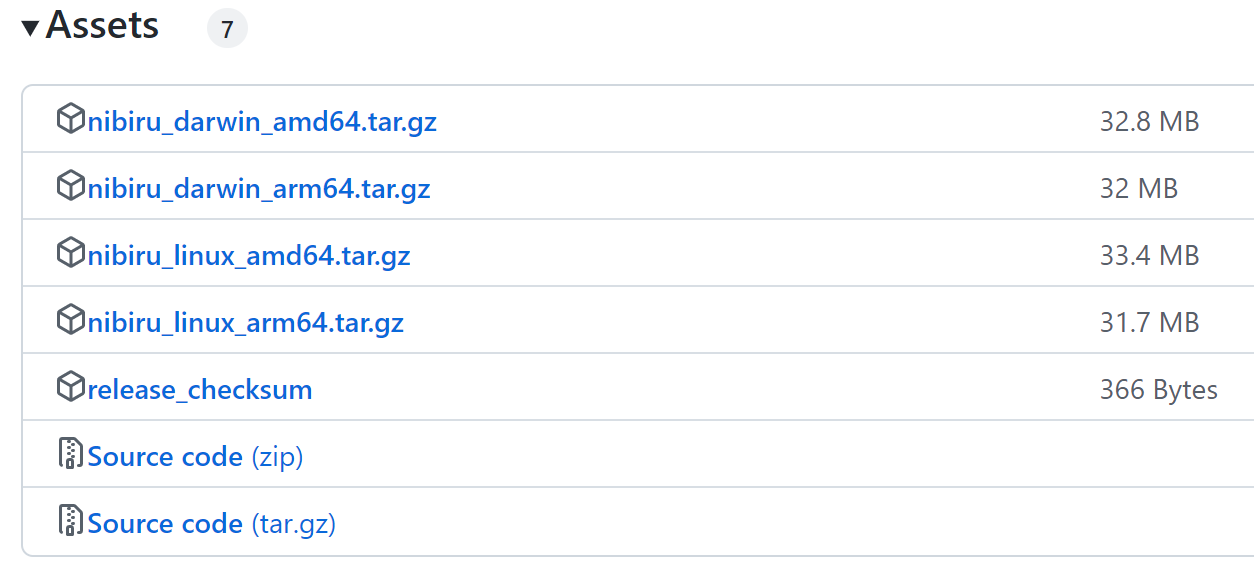This screenshot has width=1254, height=576.
Task: Download nibiru_darwin_arm64.tar.gz
Action: 259,189
